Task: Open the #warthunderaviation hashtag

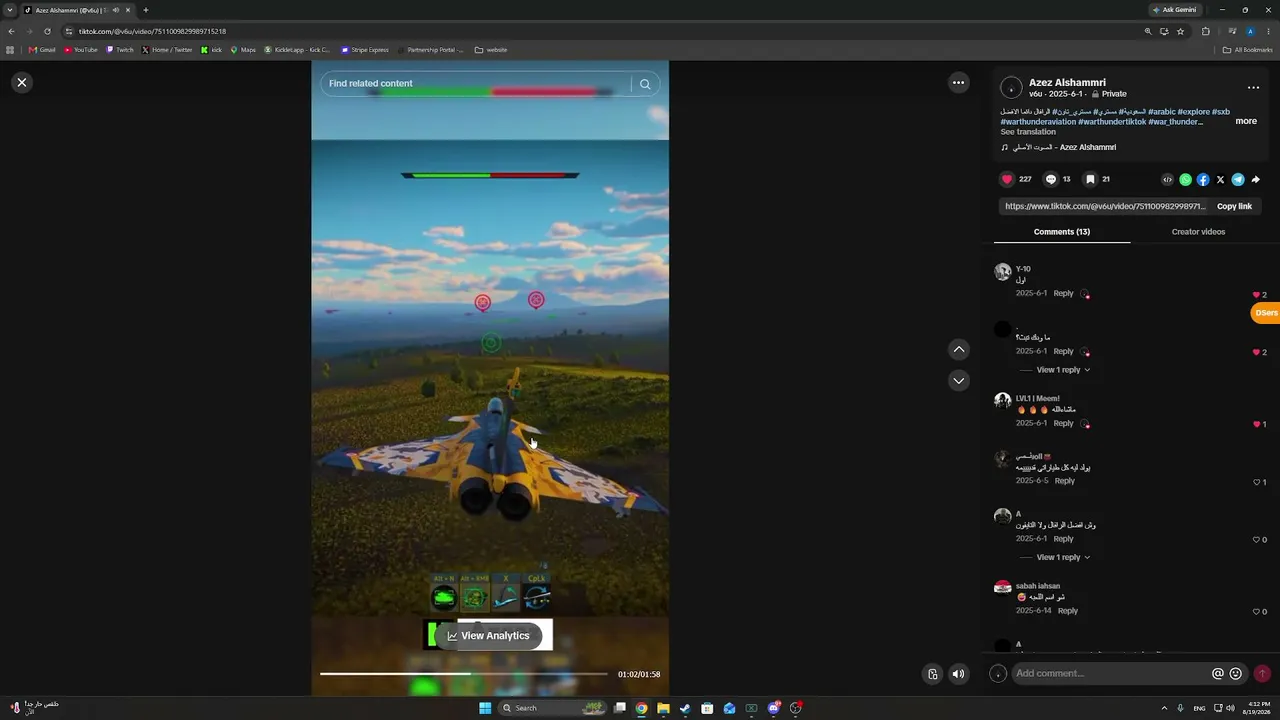Action: click(1038, 122)
